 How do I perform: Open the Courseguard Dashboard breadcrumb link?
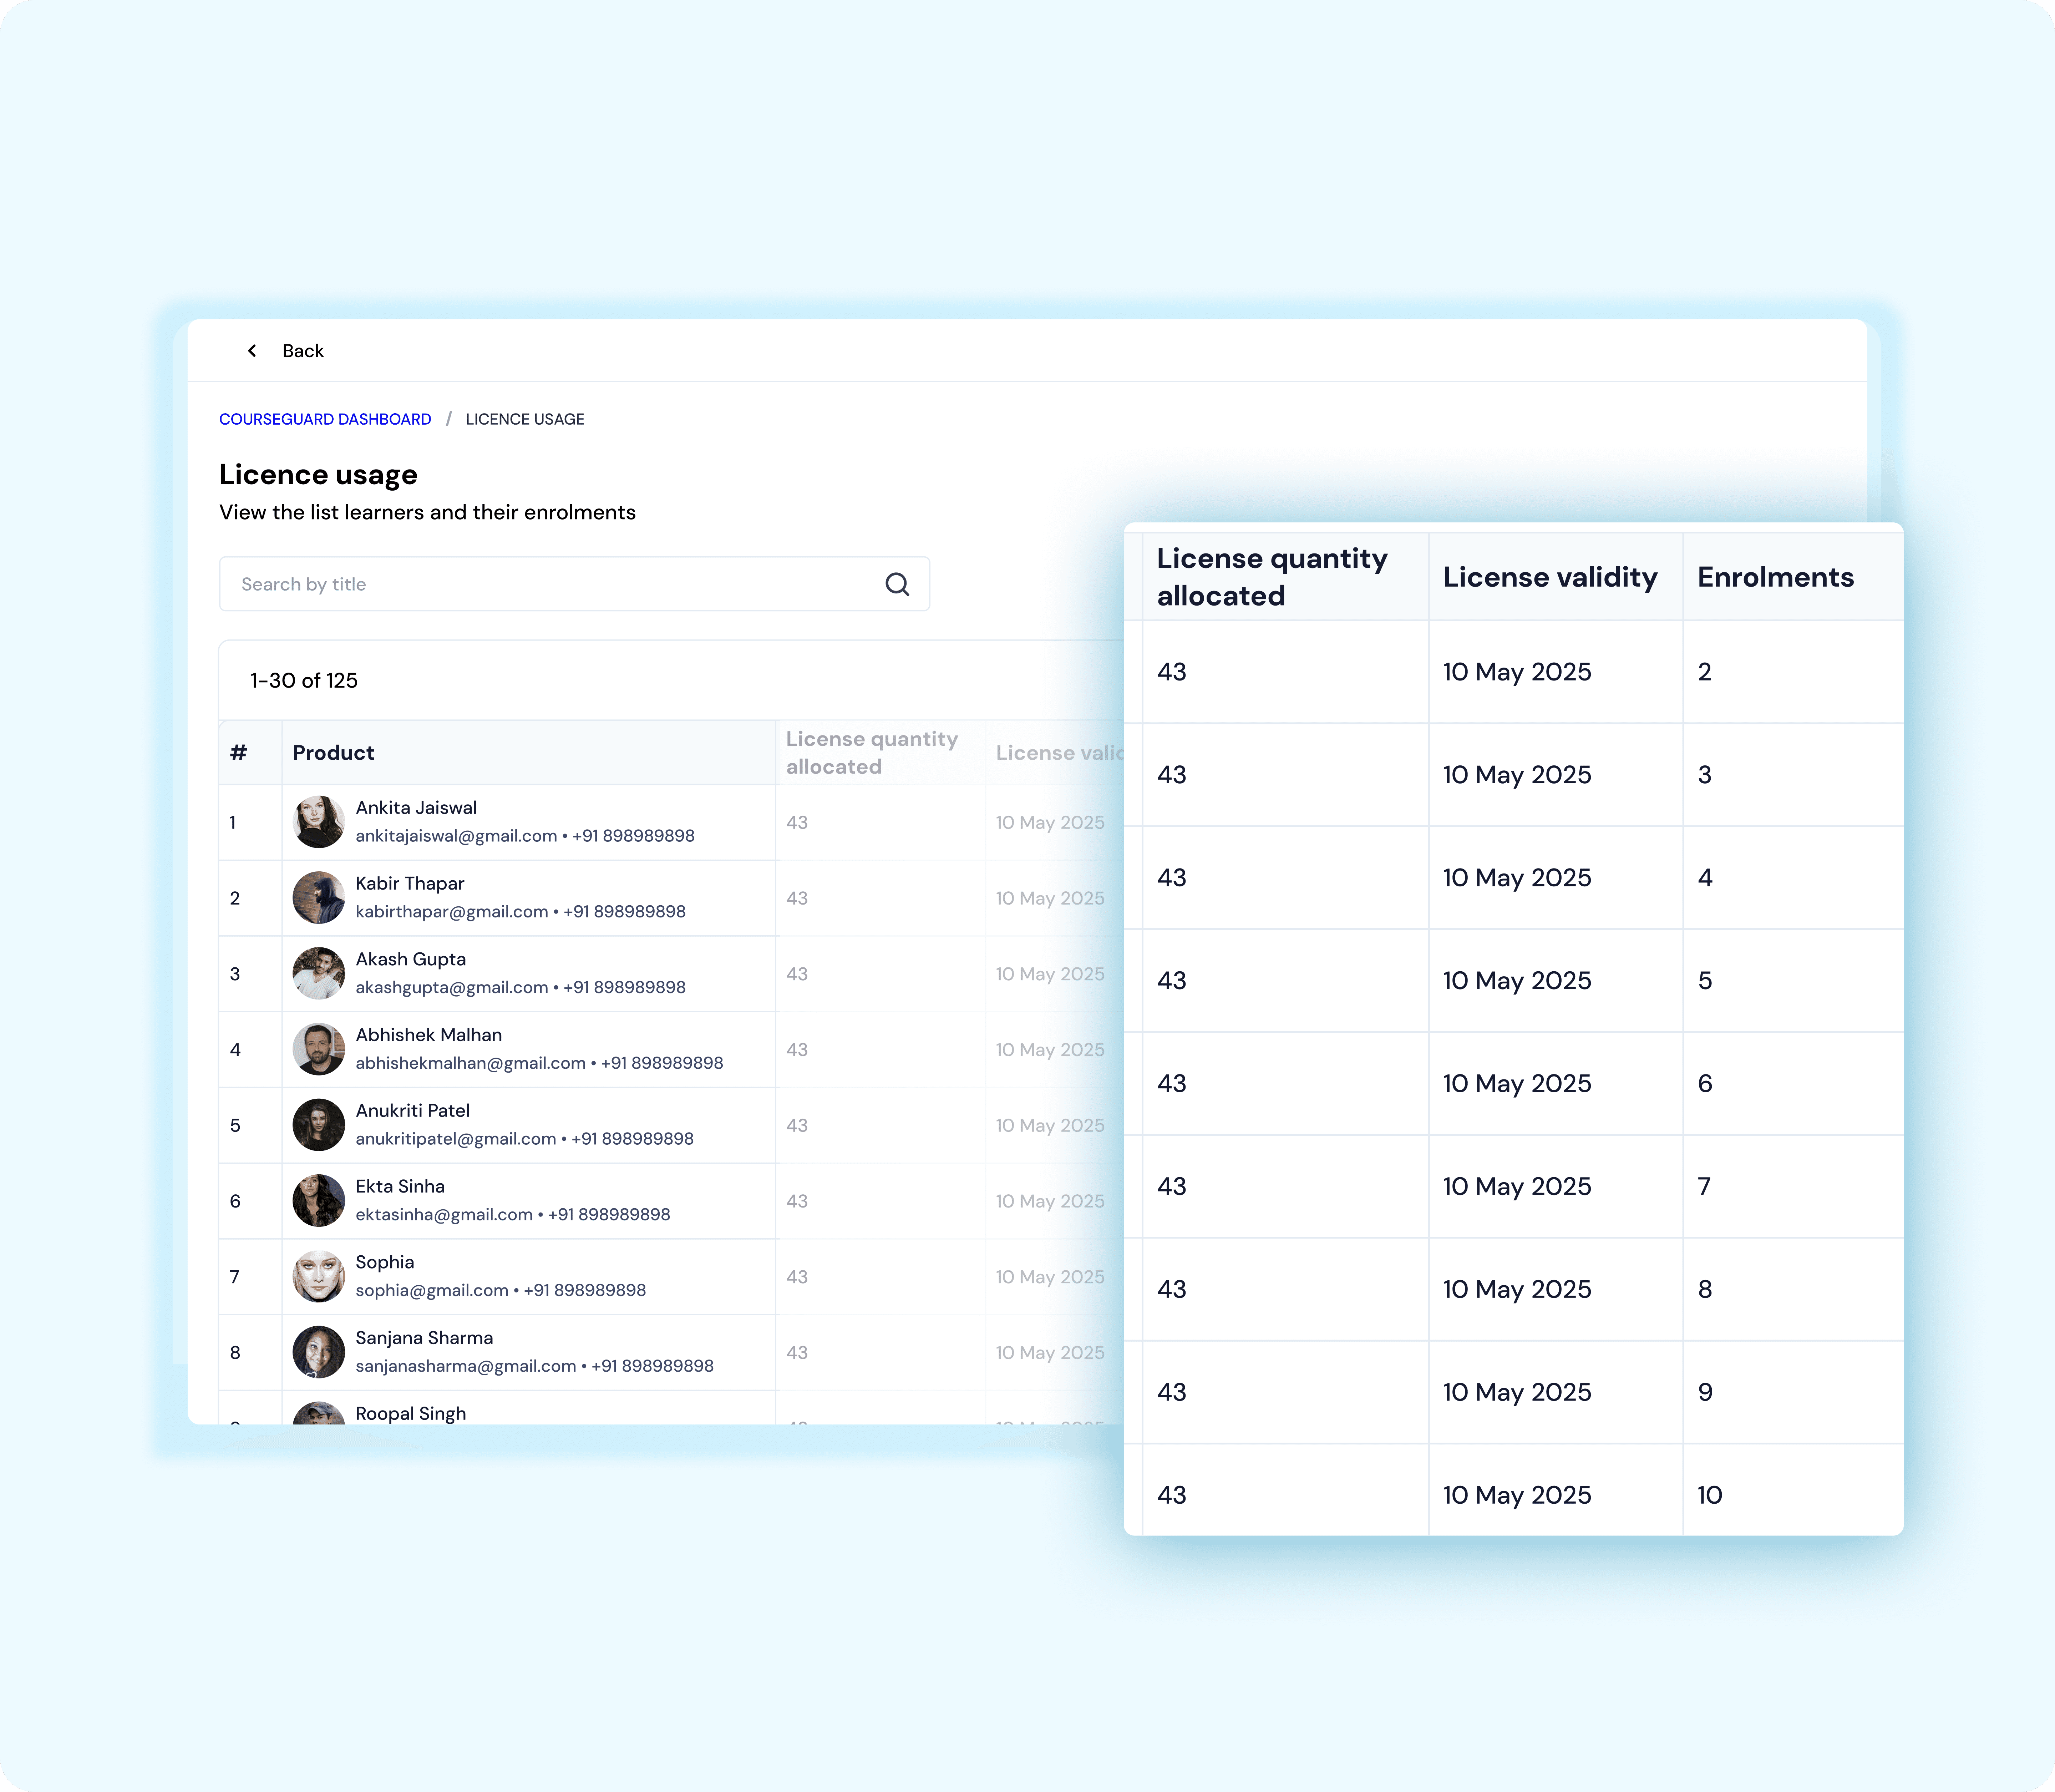coord(325,419)
